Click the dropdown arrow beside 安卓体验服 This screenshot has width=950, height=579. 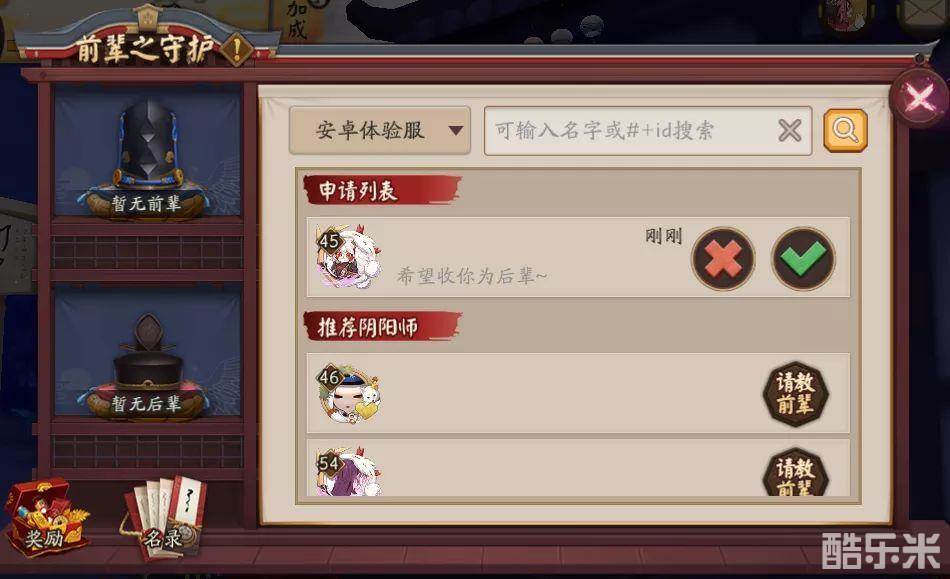tap(456, 130)
